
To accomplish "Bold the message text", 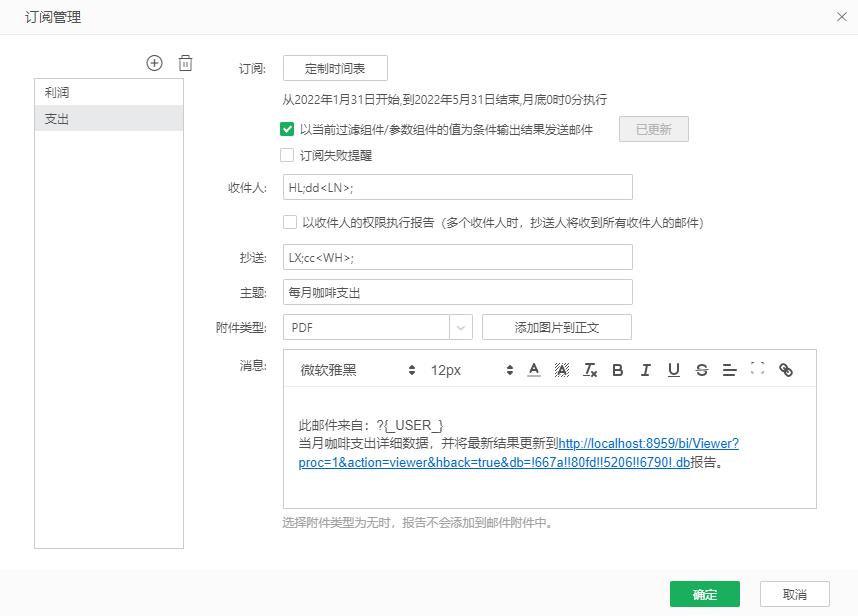I will click(617, 369).
